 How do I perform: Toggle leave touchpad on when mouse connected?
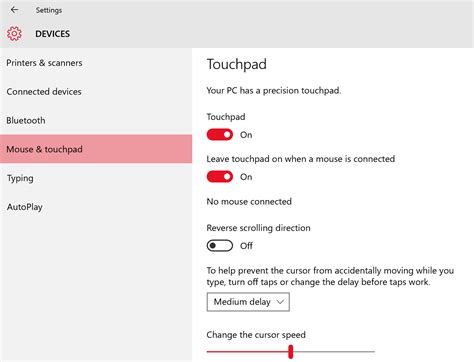[220, 177]
